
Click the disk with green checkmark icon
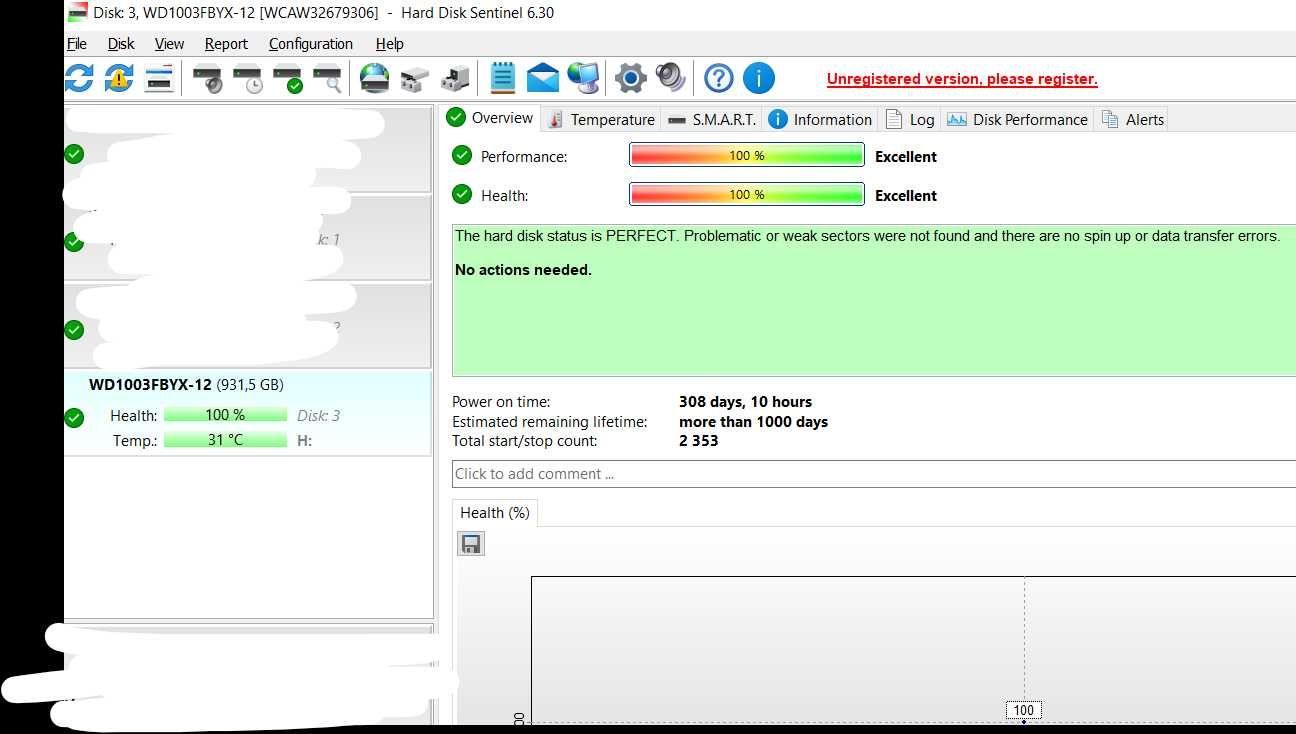pyautogui.click(x=289, y=78)
